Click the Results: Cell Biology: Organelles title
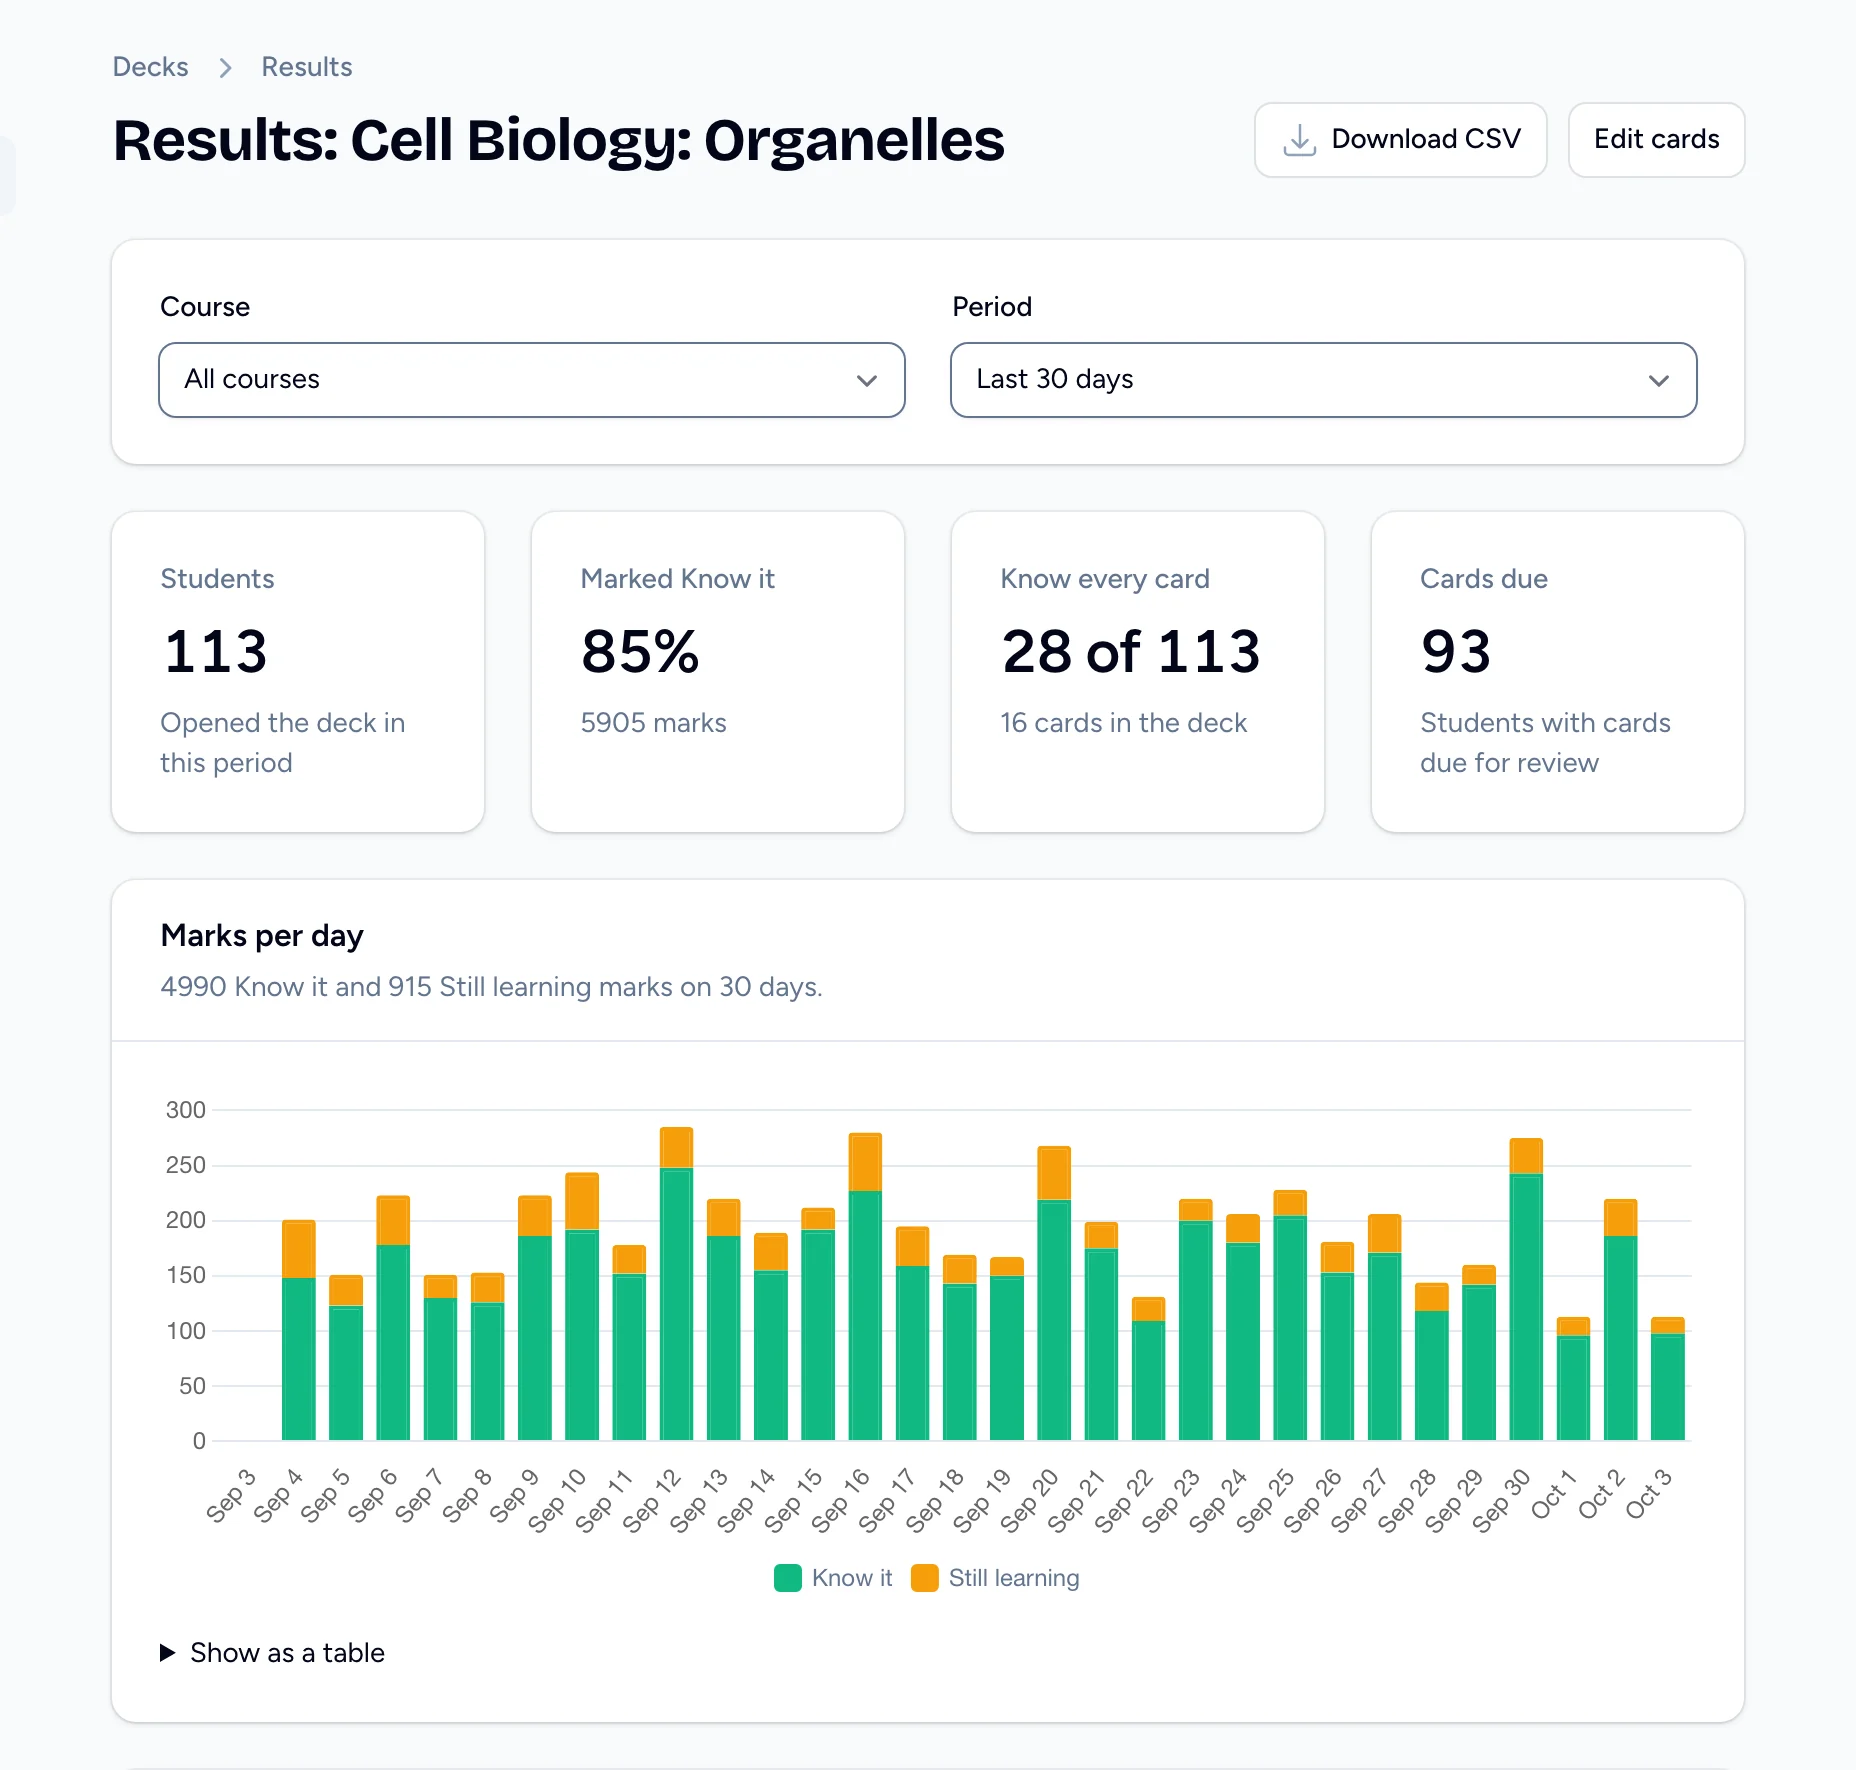The image size is (1856, 1770). pos(559,140)
